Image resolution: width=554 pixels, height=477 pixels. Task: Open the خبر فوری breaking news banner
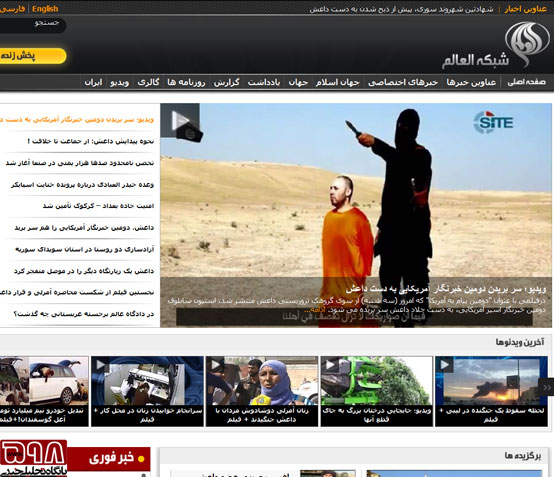pos(108,459)
